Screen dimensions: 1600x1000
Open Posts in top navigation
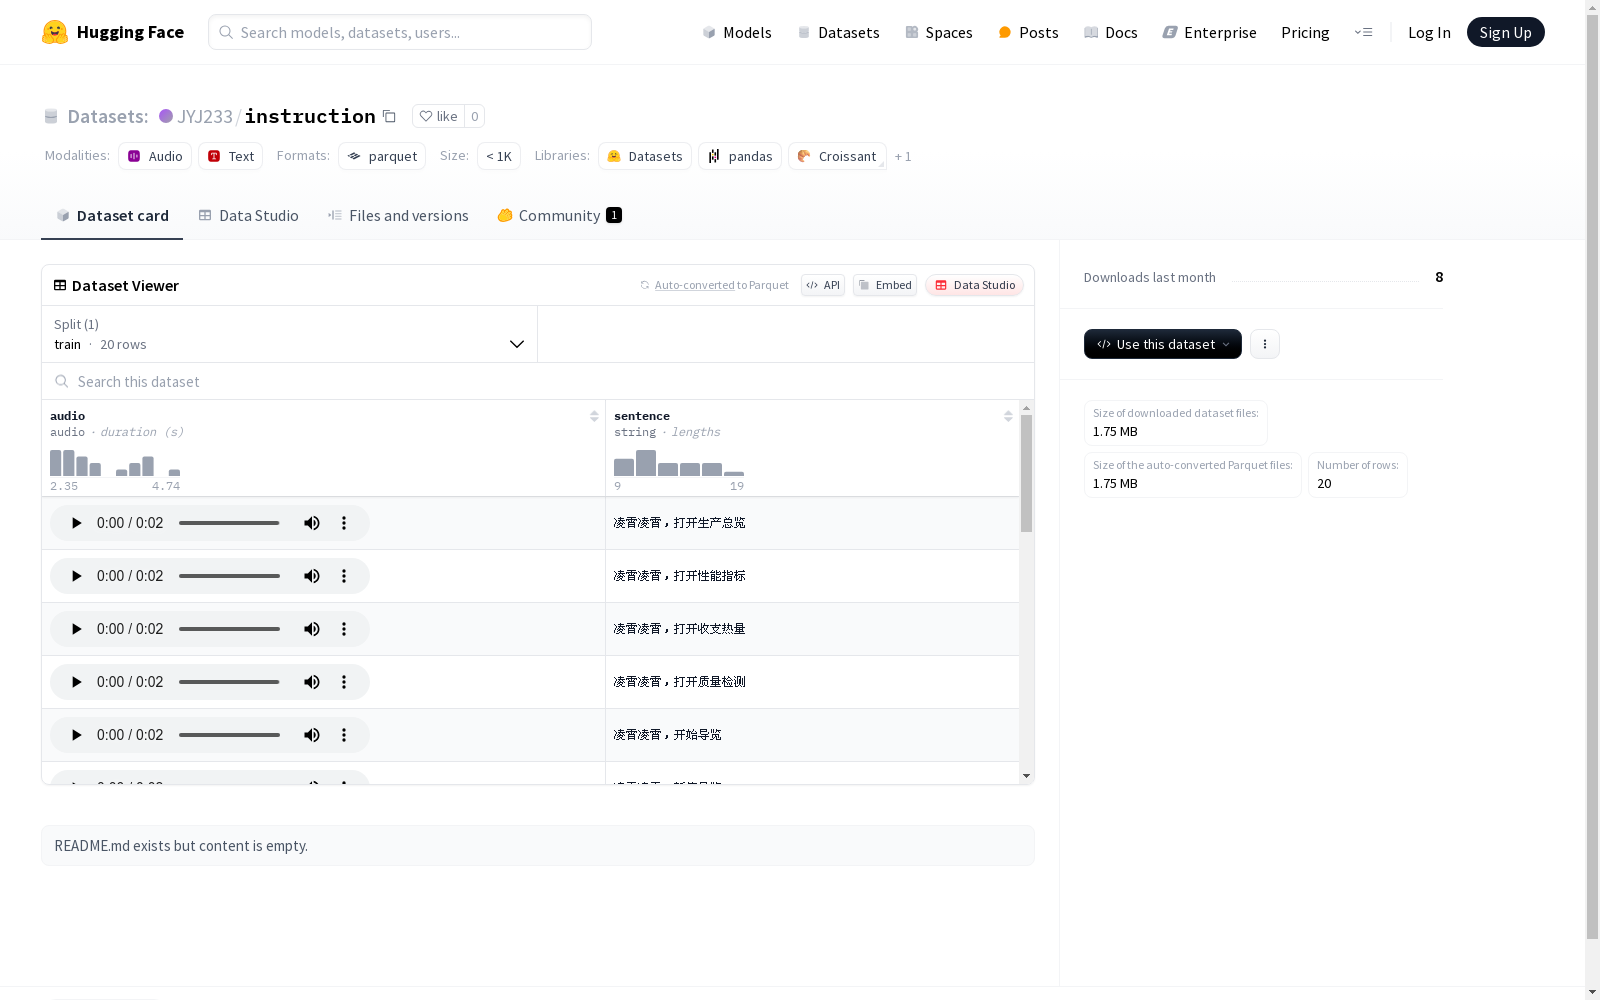click(1028, 32)
